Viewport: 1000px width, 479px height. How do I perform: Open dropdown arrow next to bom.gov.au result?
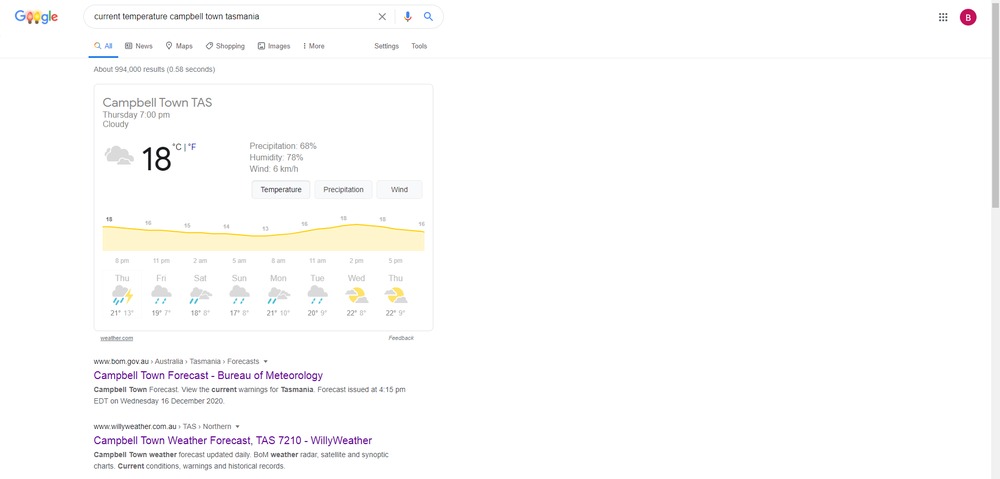click(x=266, y=361)
